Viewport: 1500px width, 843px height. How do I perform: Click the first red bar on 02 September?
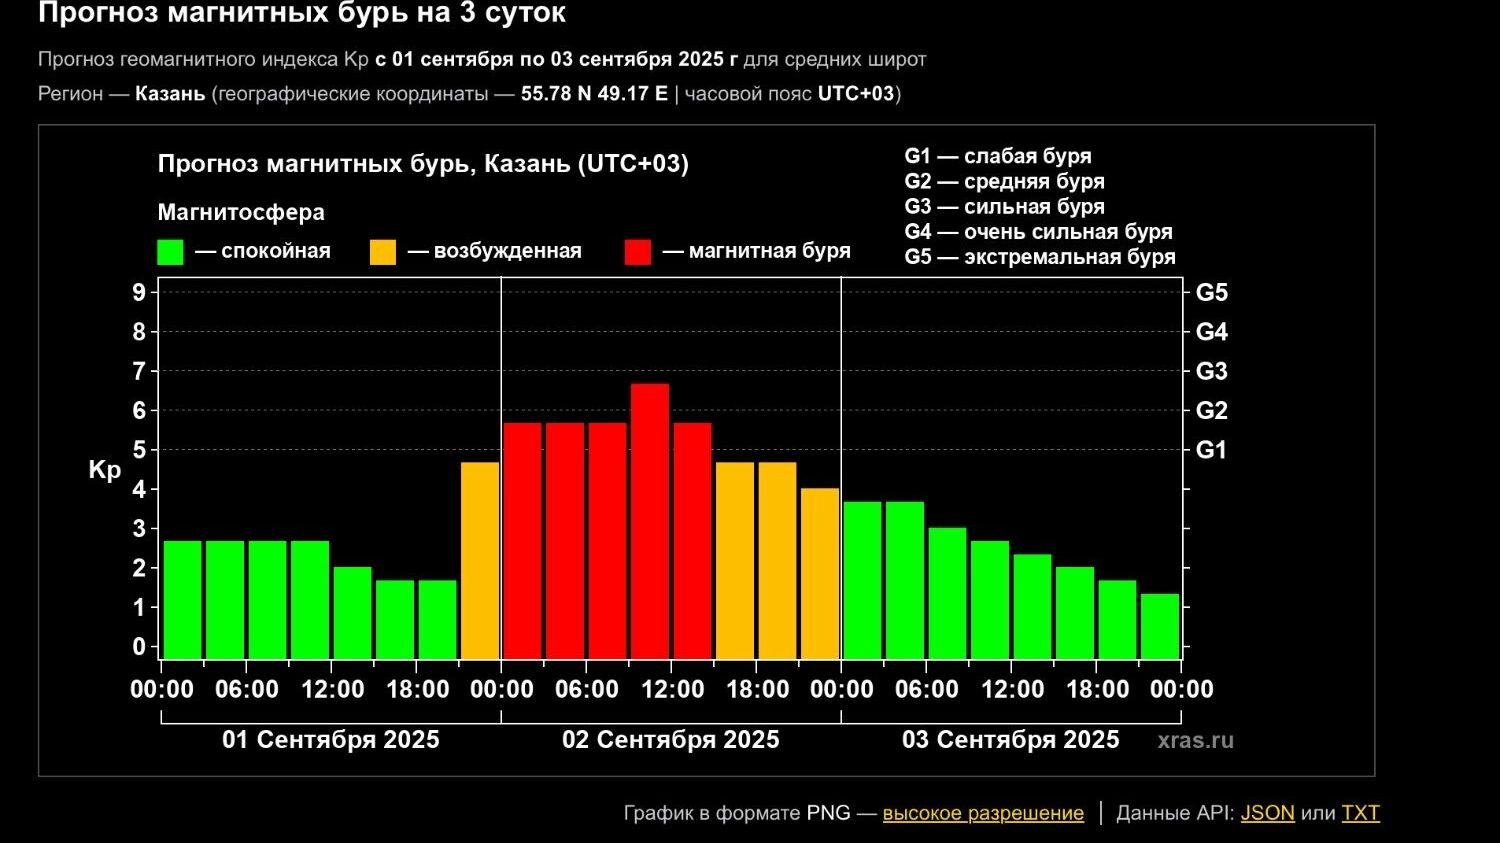(x=522, y=540)
